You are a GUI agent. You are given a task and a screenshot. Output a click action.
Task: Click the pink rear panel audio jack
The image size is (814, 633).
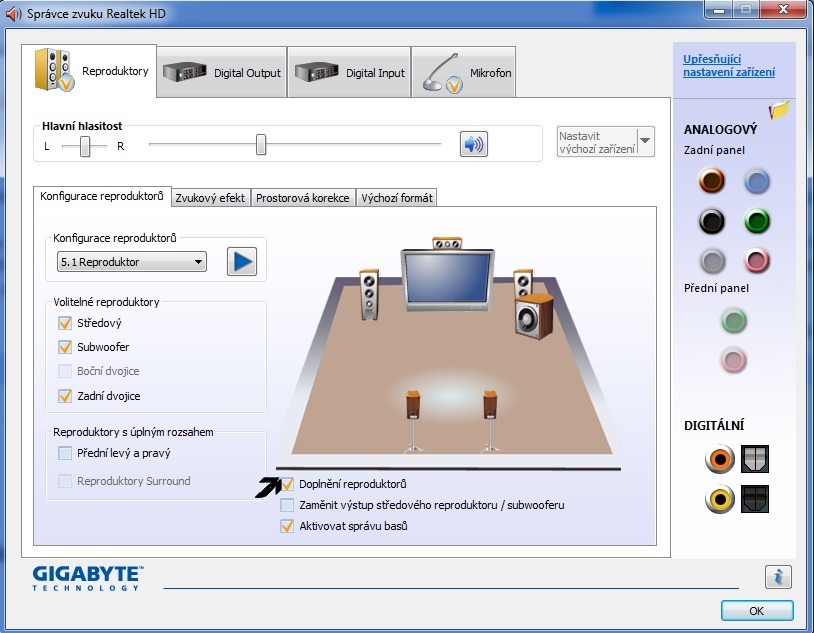coord(756,261)
